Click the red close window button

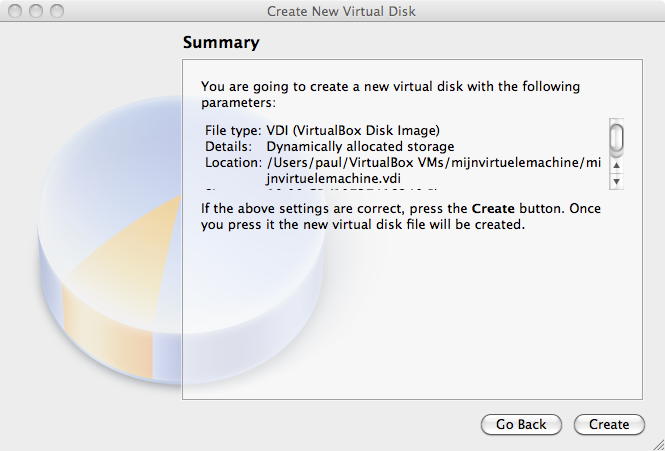(x=15, y=11)
